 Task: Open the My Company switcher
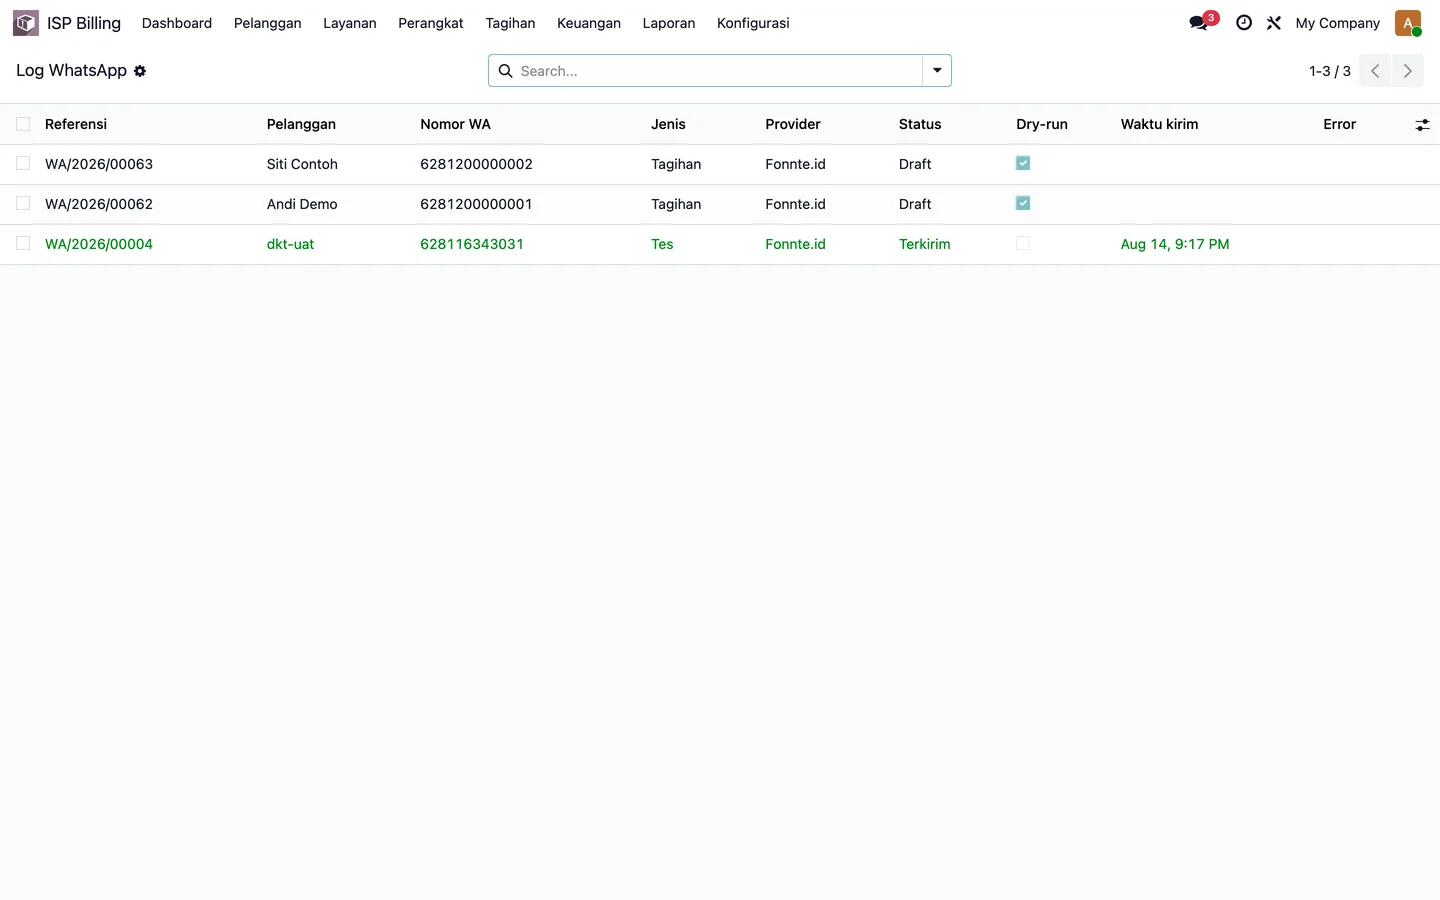coord(1337,23)
